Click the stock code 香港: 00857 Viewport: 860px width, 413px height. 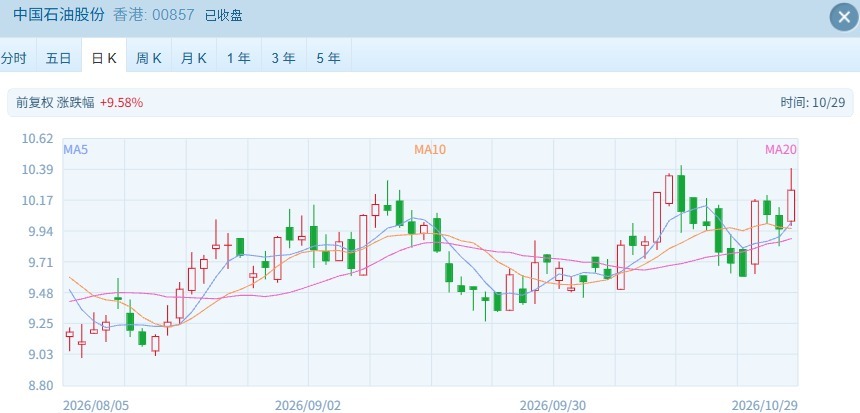click(x=154, y=15)
